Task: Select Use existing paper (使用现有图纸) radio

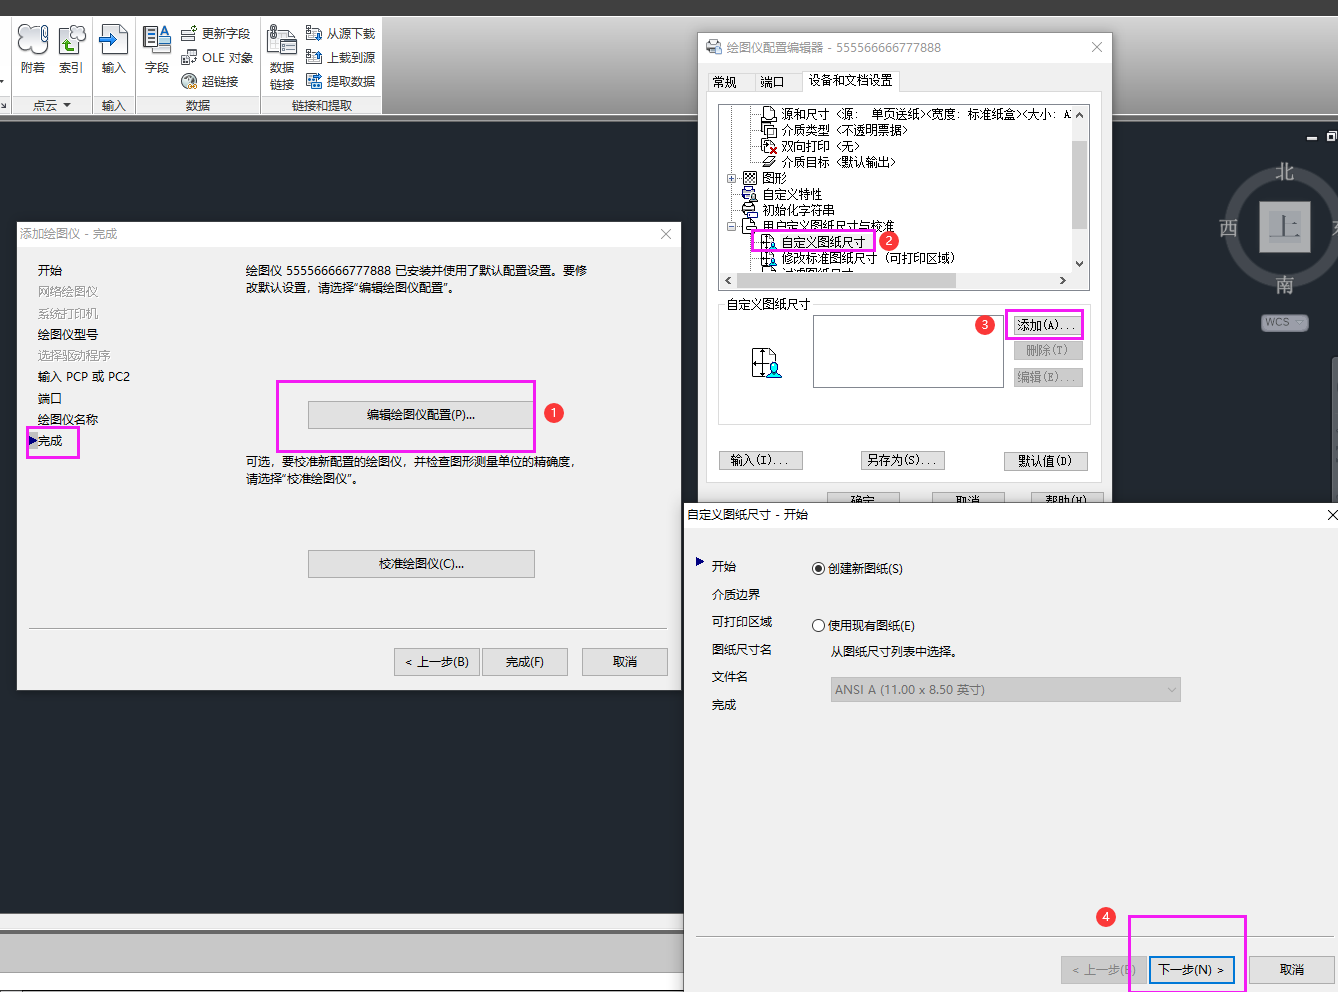Action: [x=819, y=625]
